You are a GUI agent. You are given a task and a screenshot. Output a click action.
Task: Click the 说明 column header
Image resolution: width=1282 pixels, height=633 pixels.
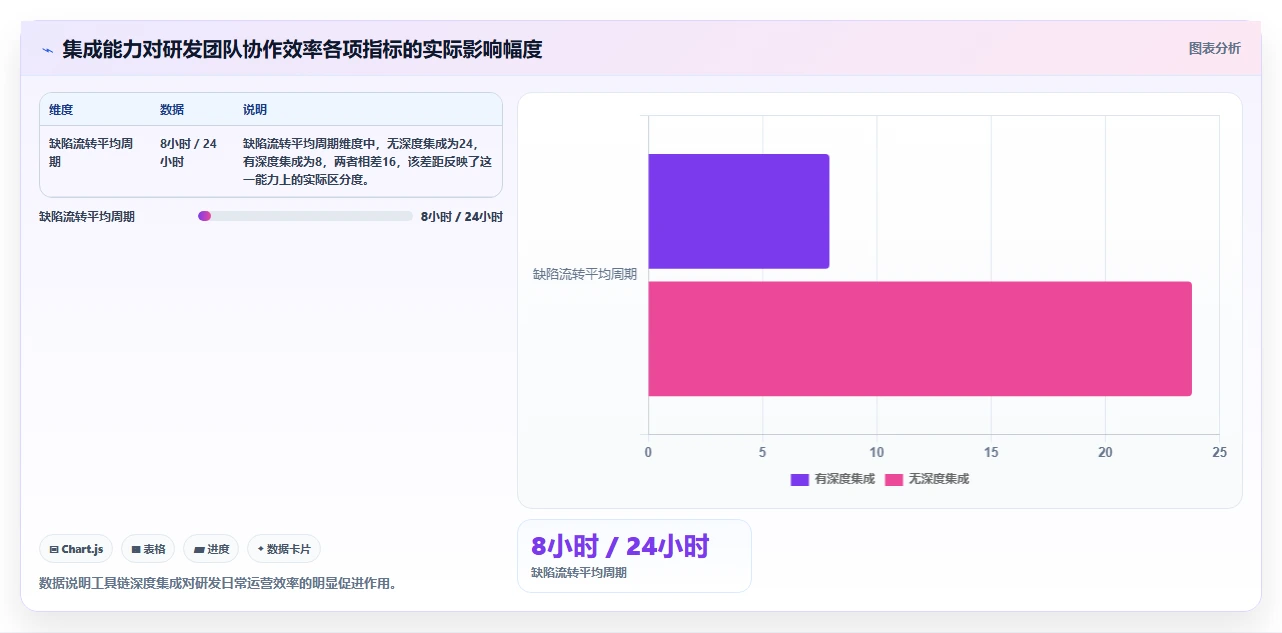coord(255,110)
